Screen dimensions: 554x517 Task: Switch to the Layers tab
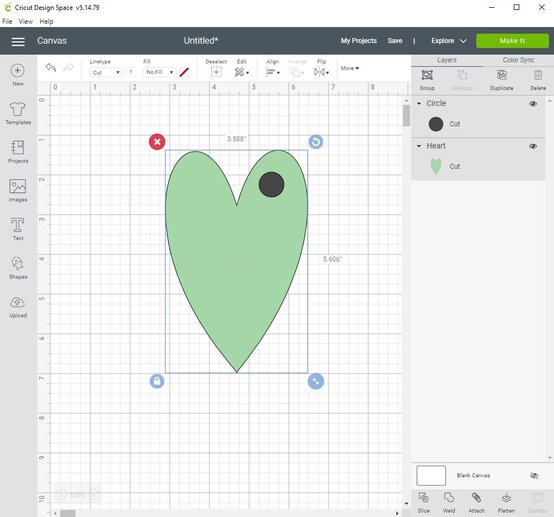pos(447,60)
